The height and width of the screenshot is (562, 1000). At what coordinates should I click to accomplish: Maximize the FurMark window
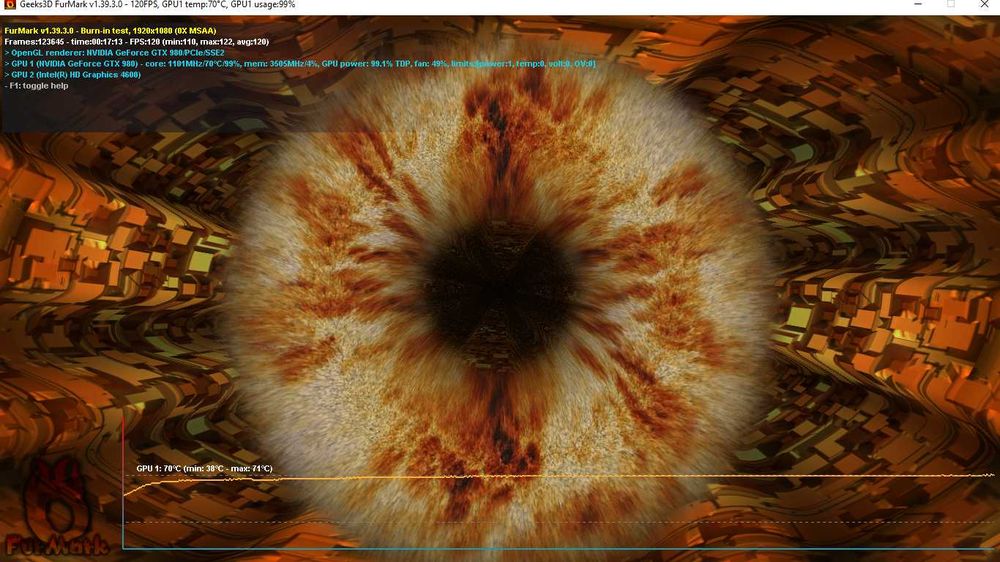point(951,4)
